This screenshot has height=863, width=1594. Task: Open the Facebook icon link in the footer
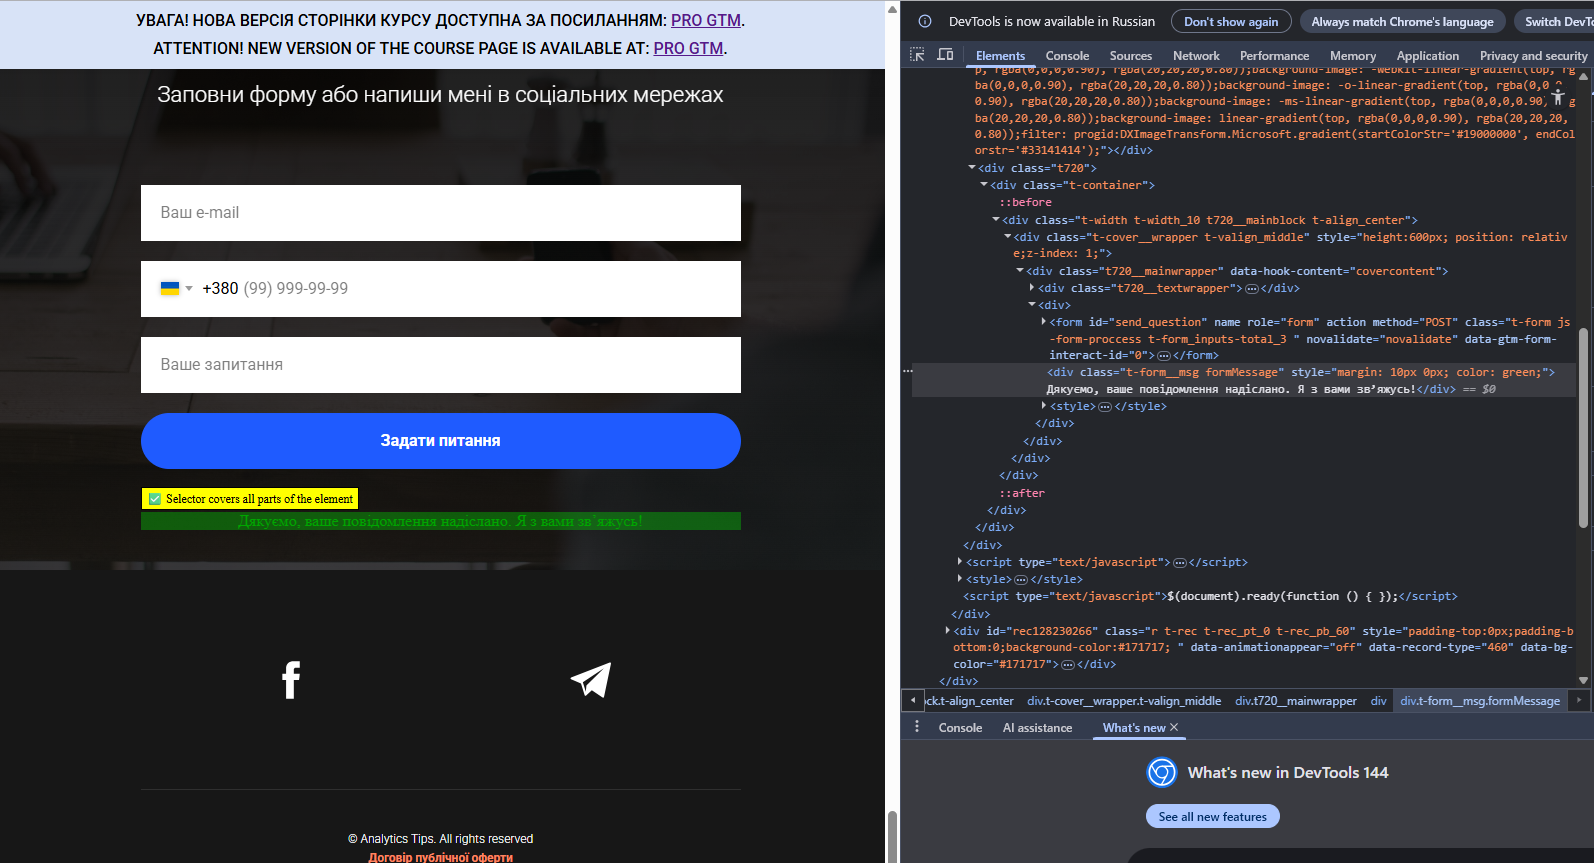click(291, 680)
